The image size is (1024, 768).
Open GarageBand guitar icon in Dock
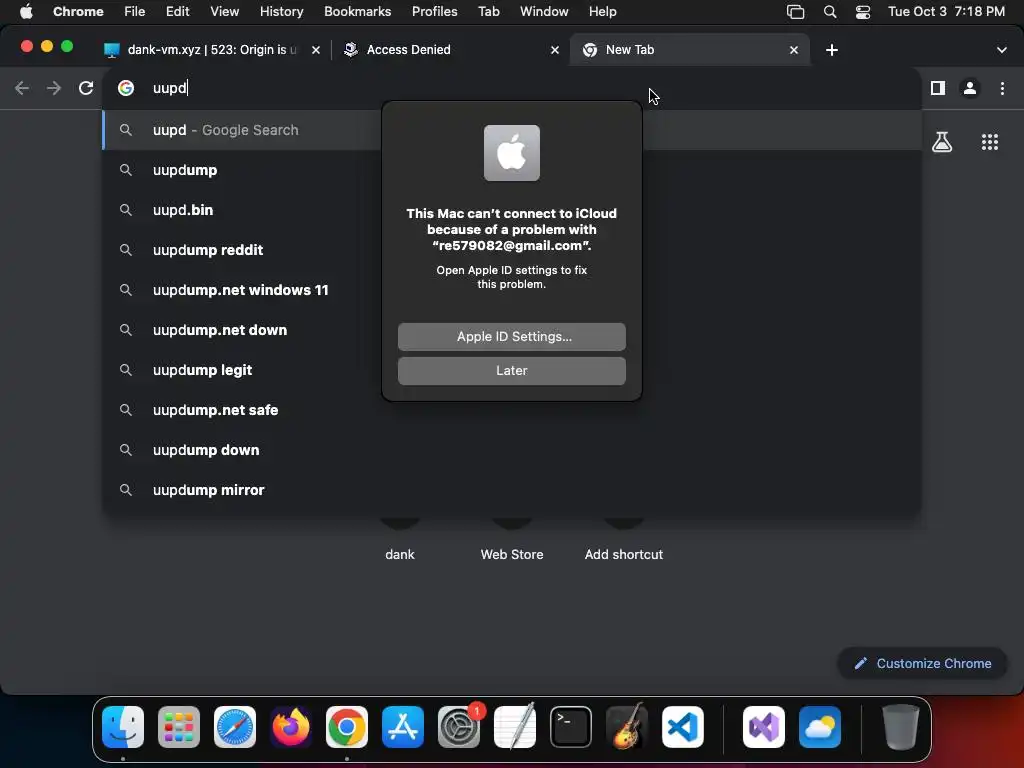coord(627,727)
